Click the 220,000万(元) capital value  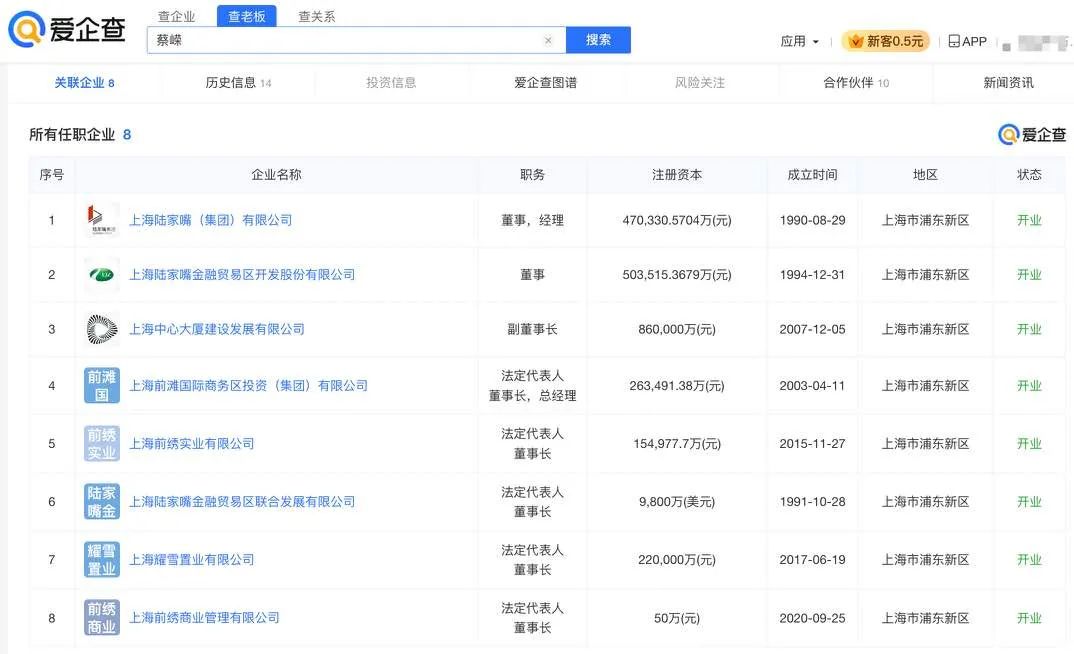pos(677,559)
